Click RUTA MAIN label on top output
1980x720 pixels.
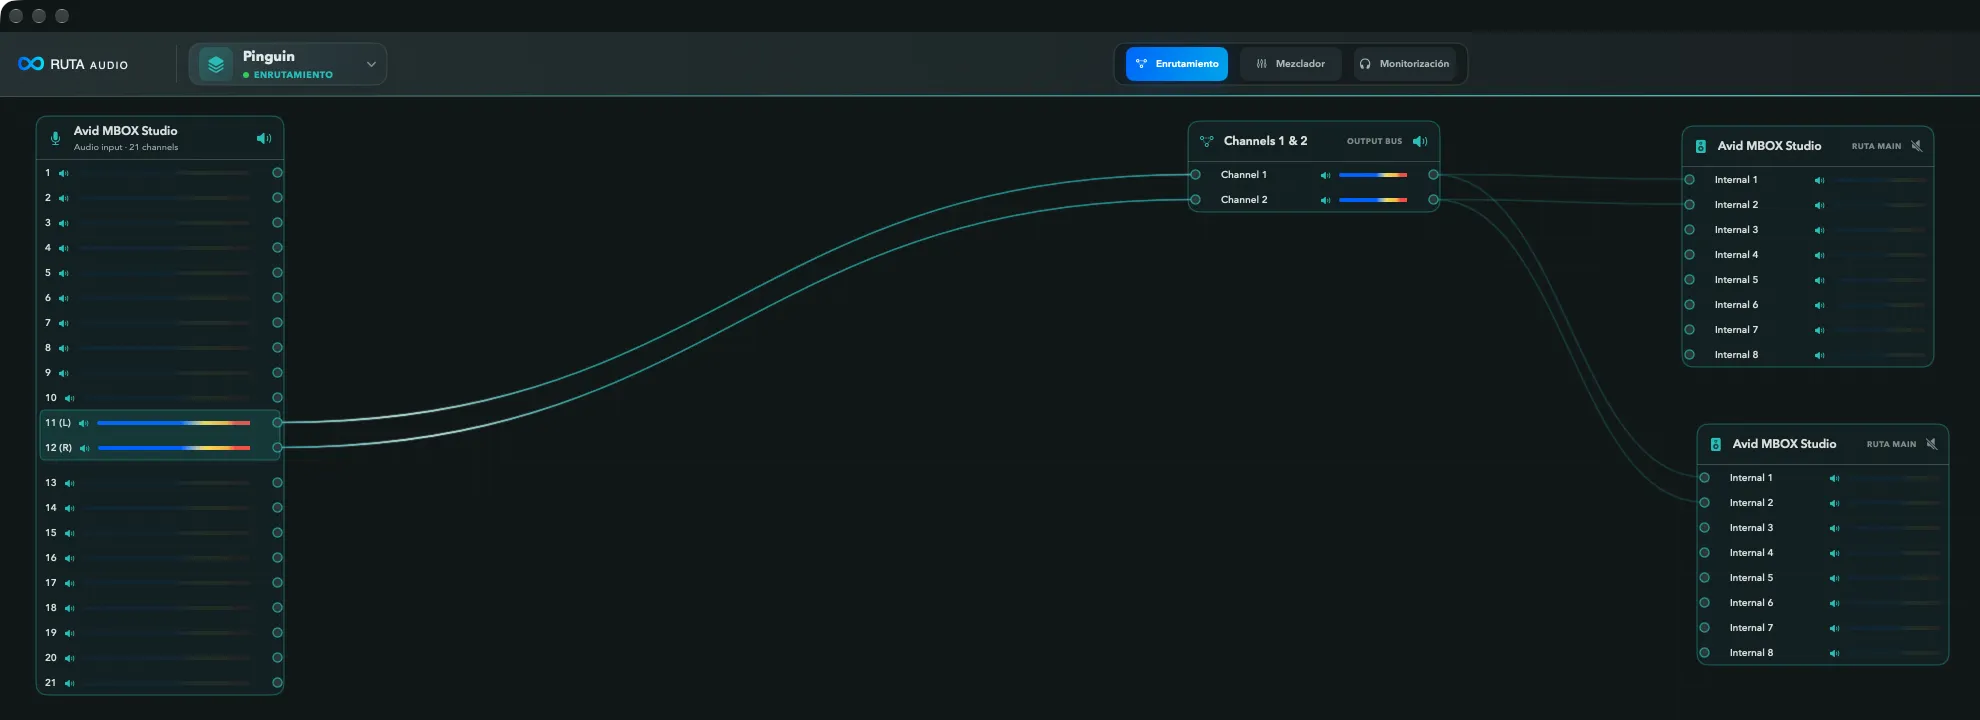click(x=1876, y=146)
